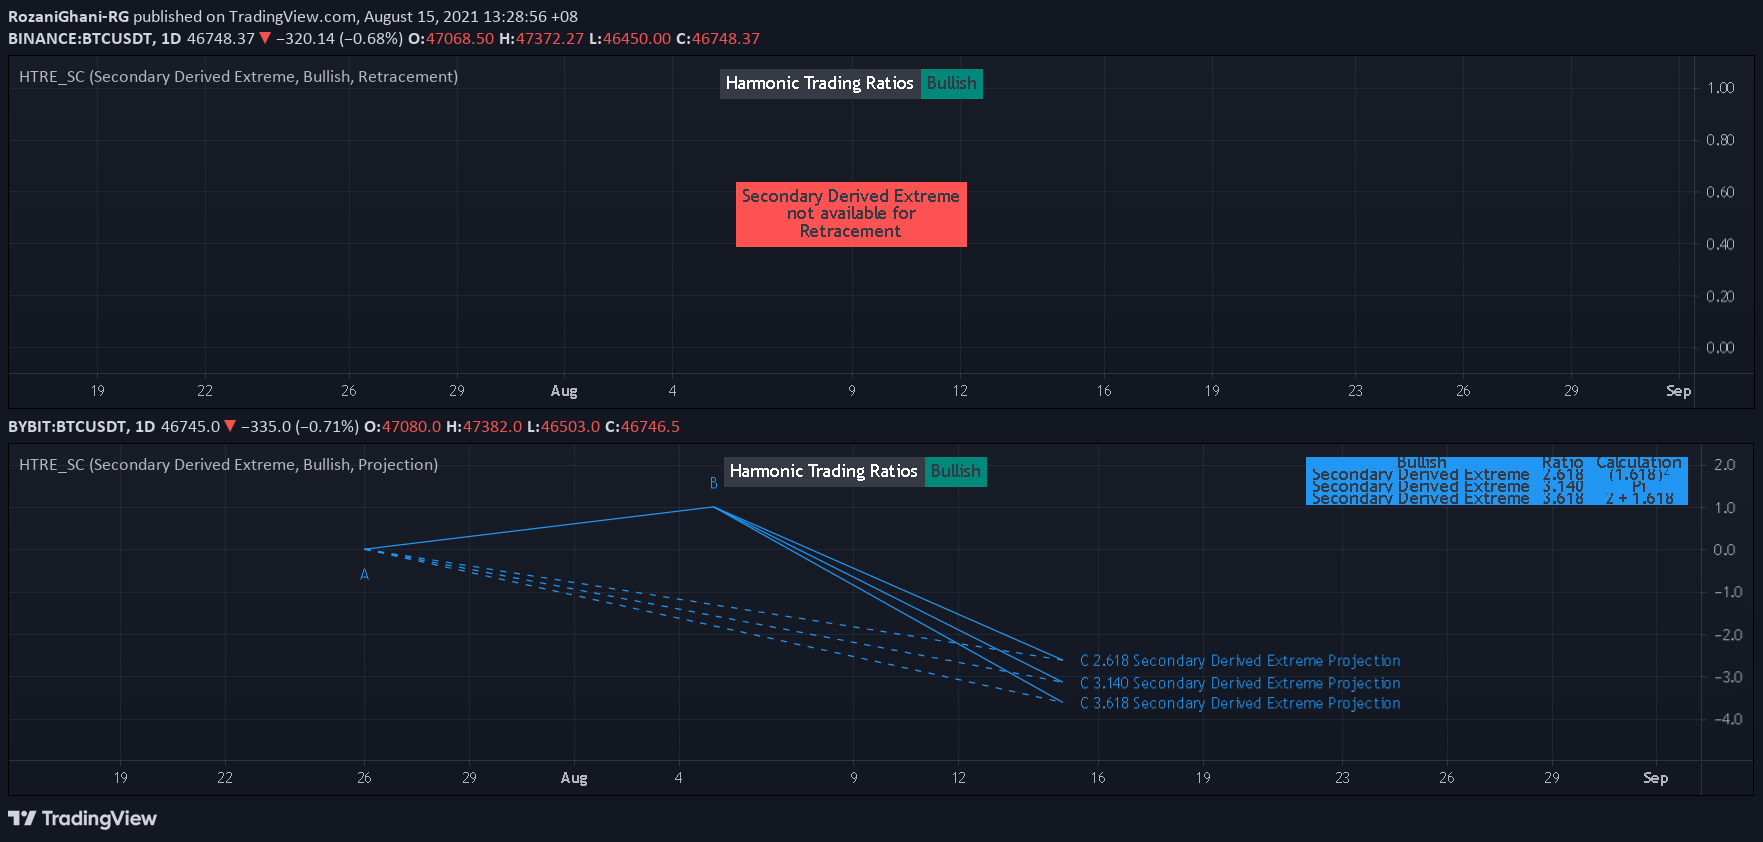1763x842 pixels.
Task: Click the −3.0 tick on the Projection price scale
Action: click(x=1728, y=677)
